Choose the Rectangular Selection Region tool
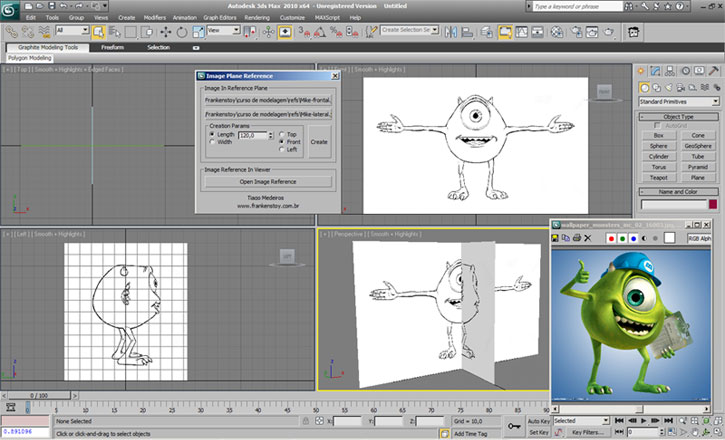The height and width of the screenshot is (440, 725). pyautogui.click(x=131, y=32)
